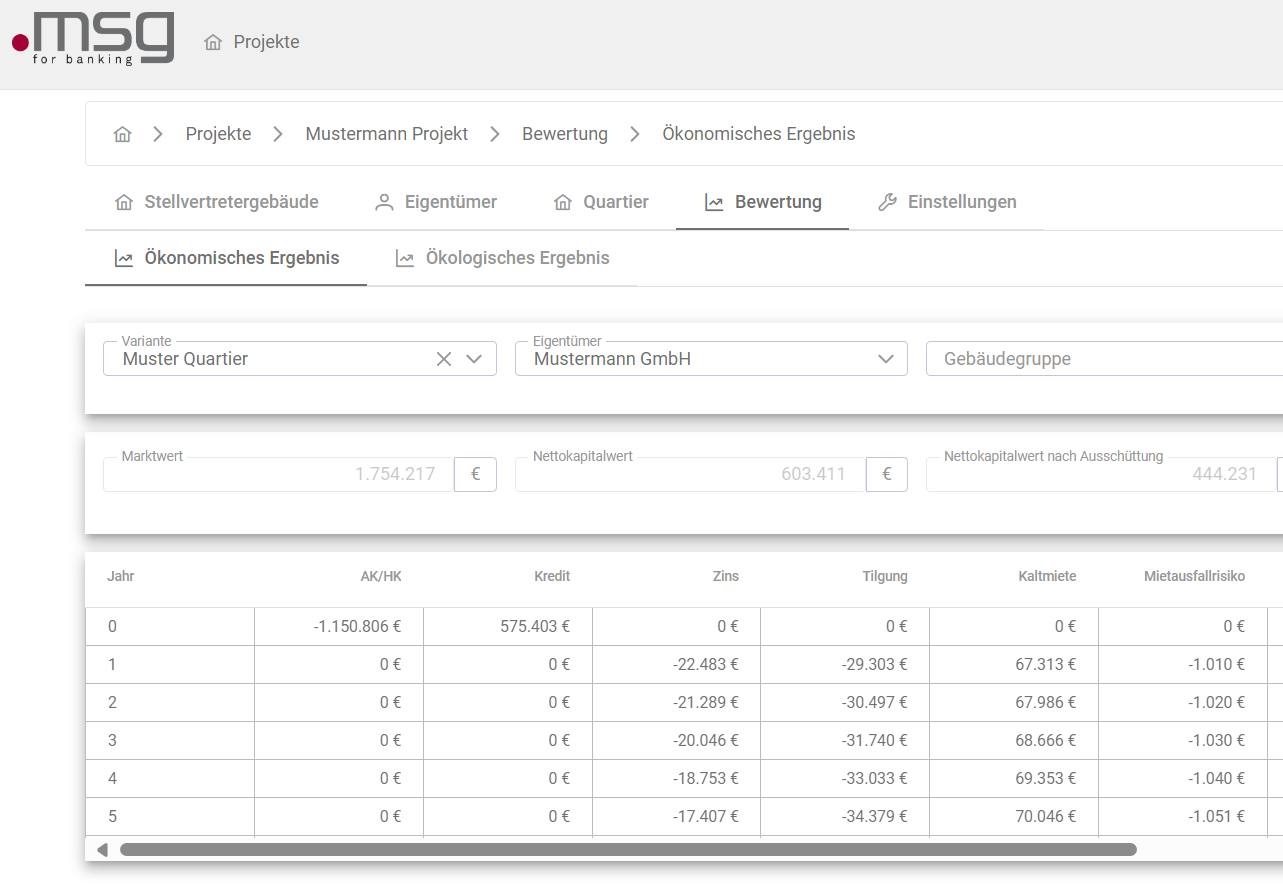Click the Euro icon next to Nettokapitalwert
Viewport: 1283px width, 888px height.
(x=886, y=474)
